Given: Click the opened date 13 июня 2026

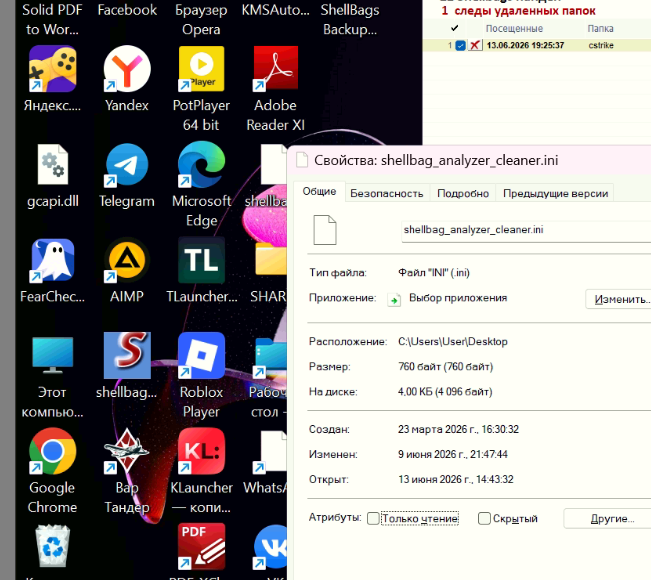Looking at the screenshot, I should point(455,480).
